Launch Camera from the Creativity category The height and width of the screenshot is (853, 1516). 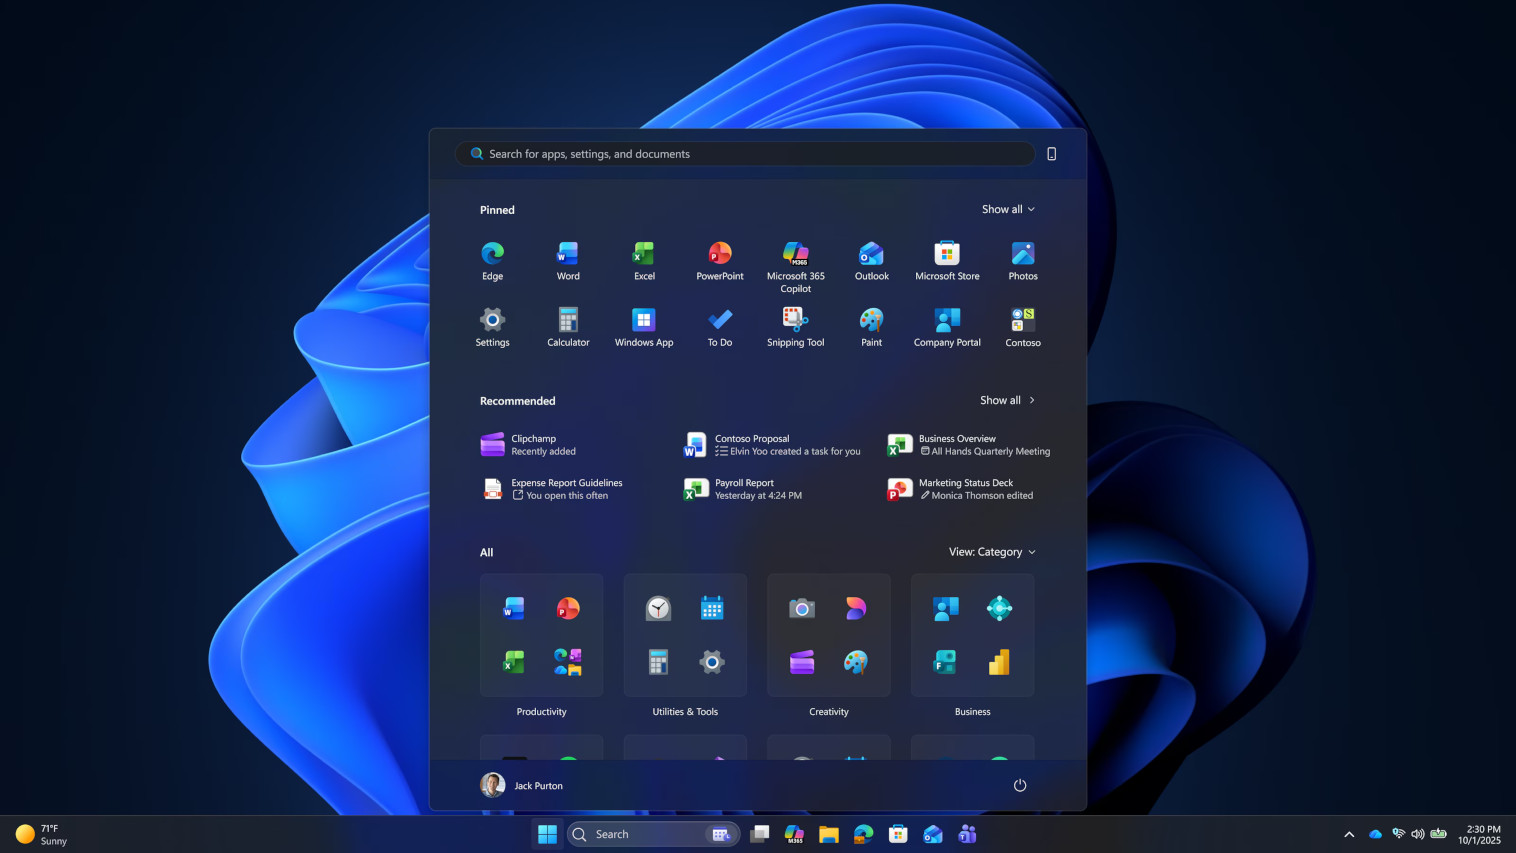pyautogui.click(x=802, y=608)
